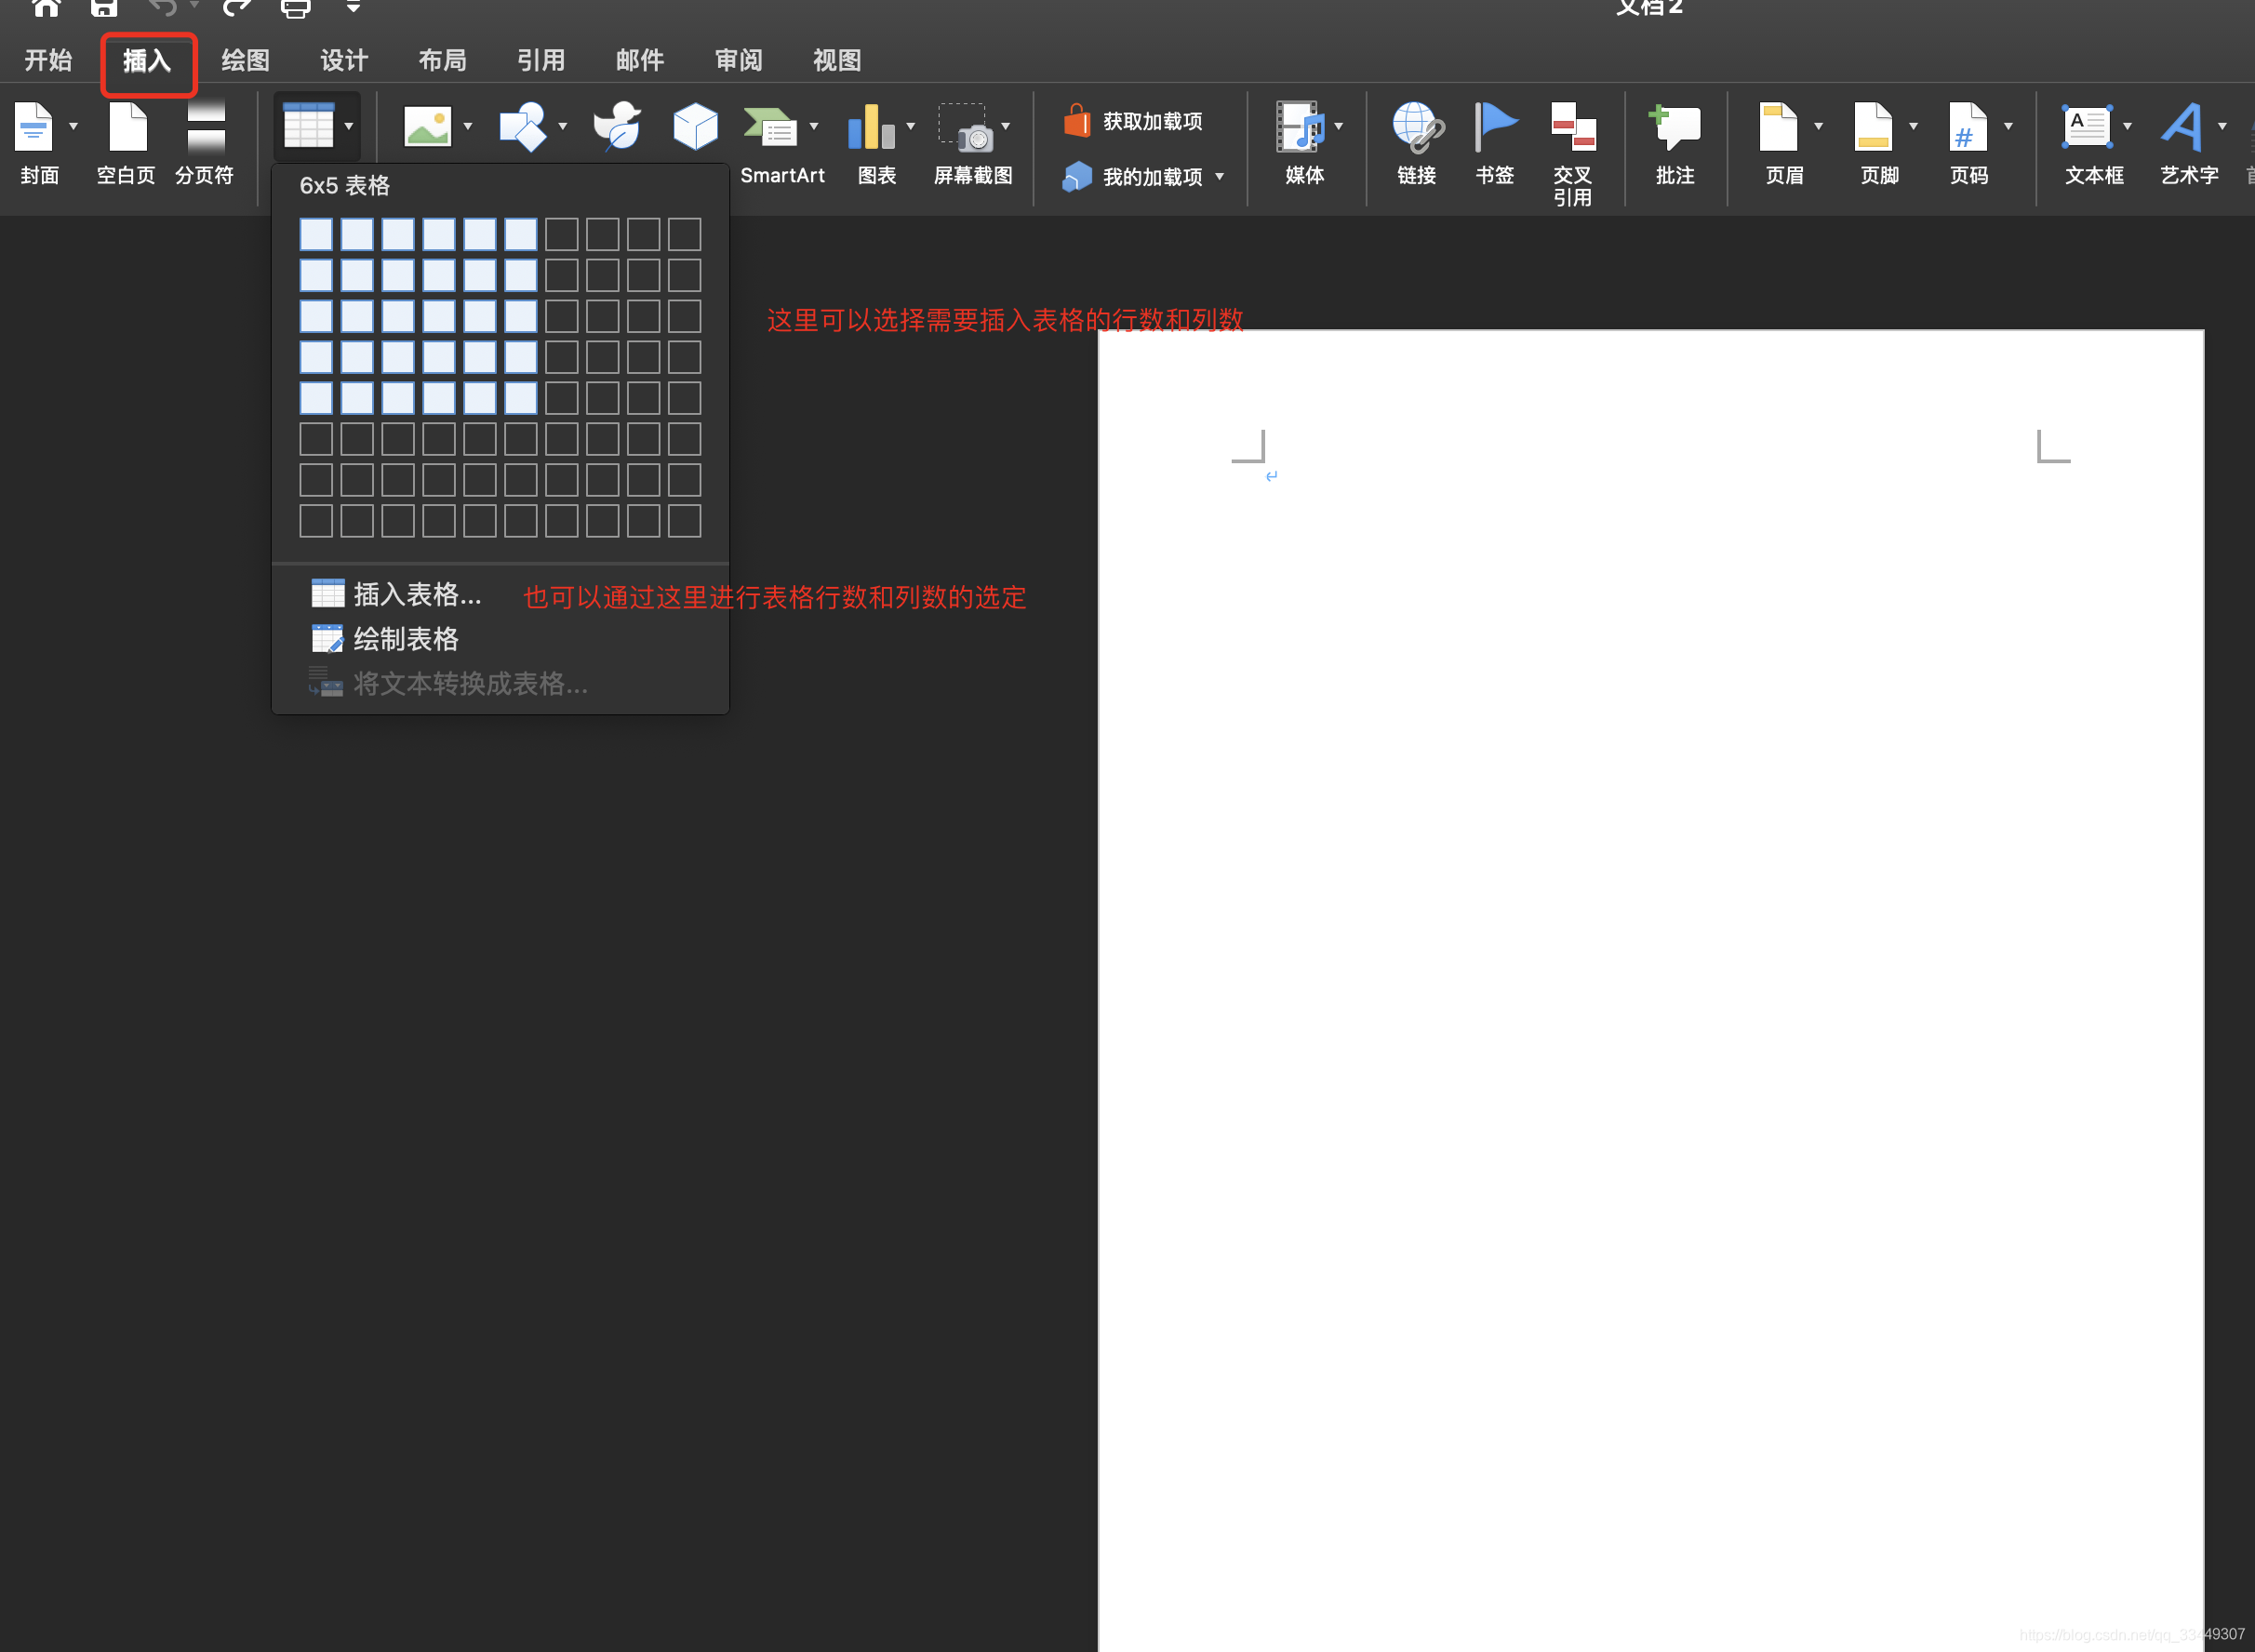The height and width of the screenshot is (1652, 2255).
Task: Open the page number (页码) dropdown arrow
Action: coord(2008,127)
